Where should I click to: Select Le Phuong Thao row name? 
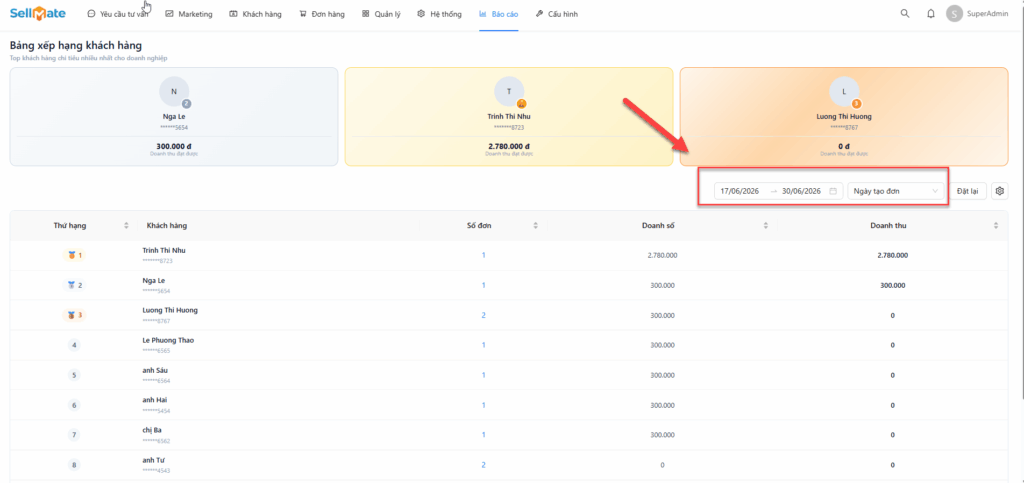[x=168, y=340]
